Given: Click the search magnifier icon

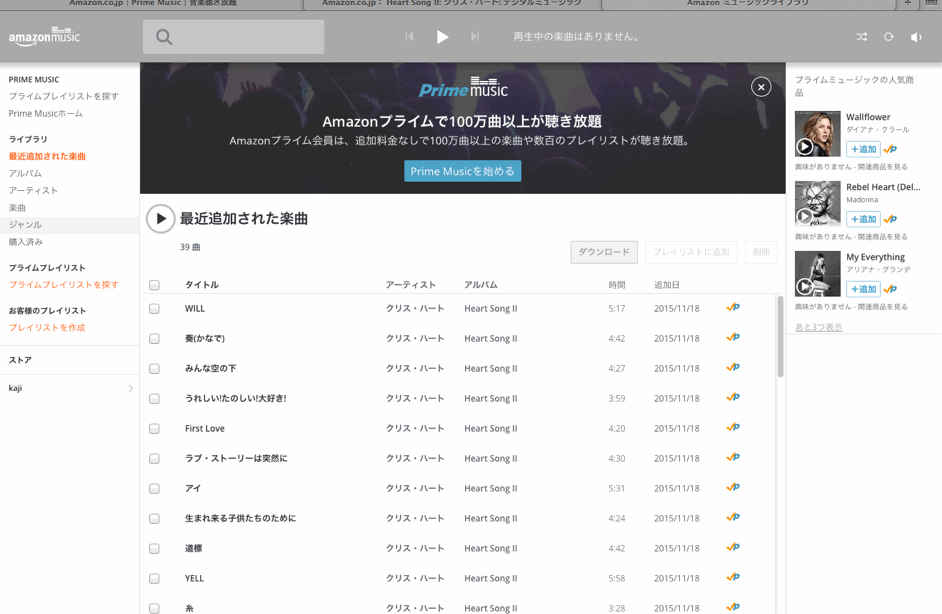Looking at the screenshot, I should click(x=164, y=37).
